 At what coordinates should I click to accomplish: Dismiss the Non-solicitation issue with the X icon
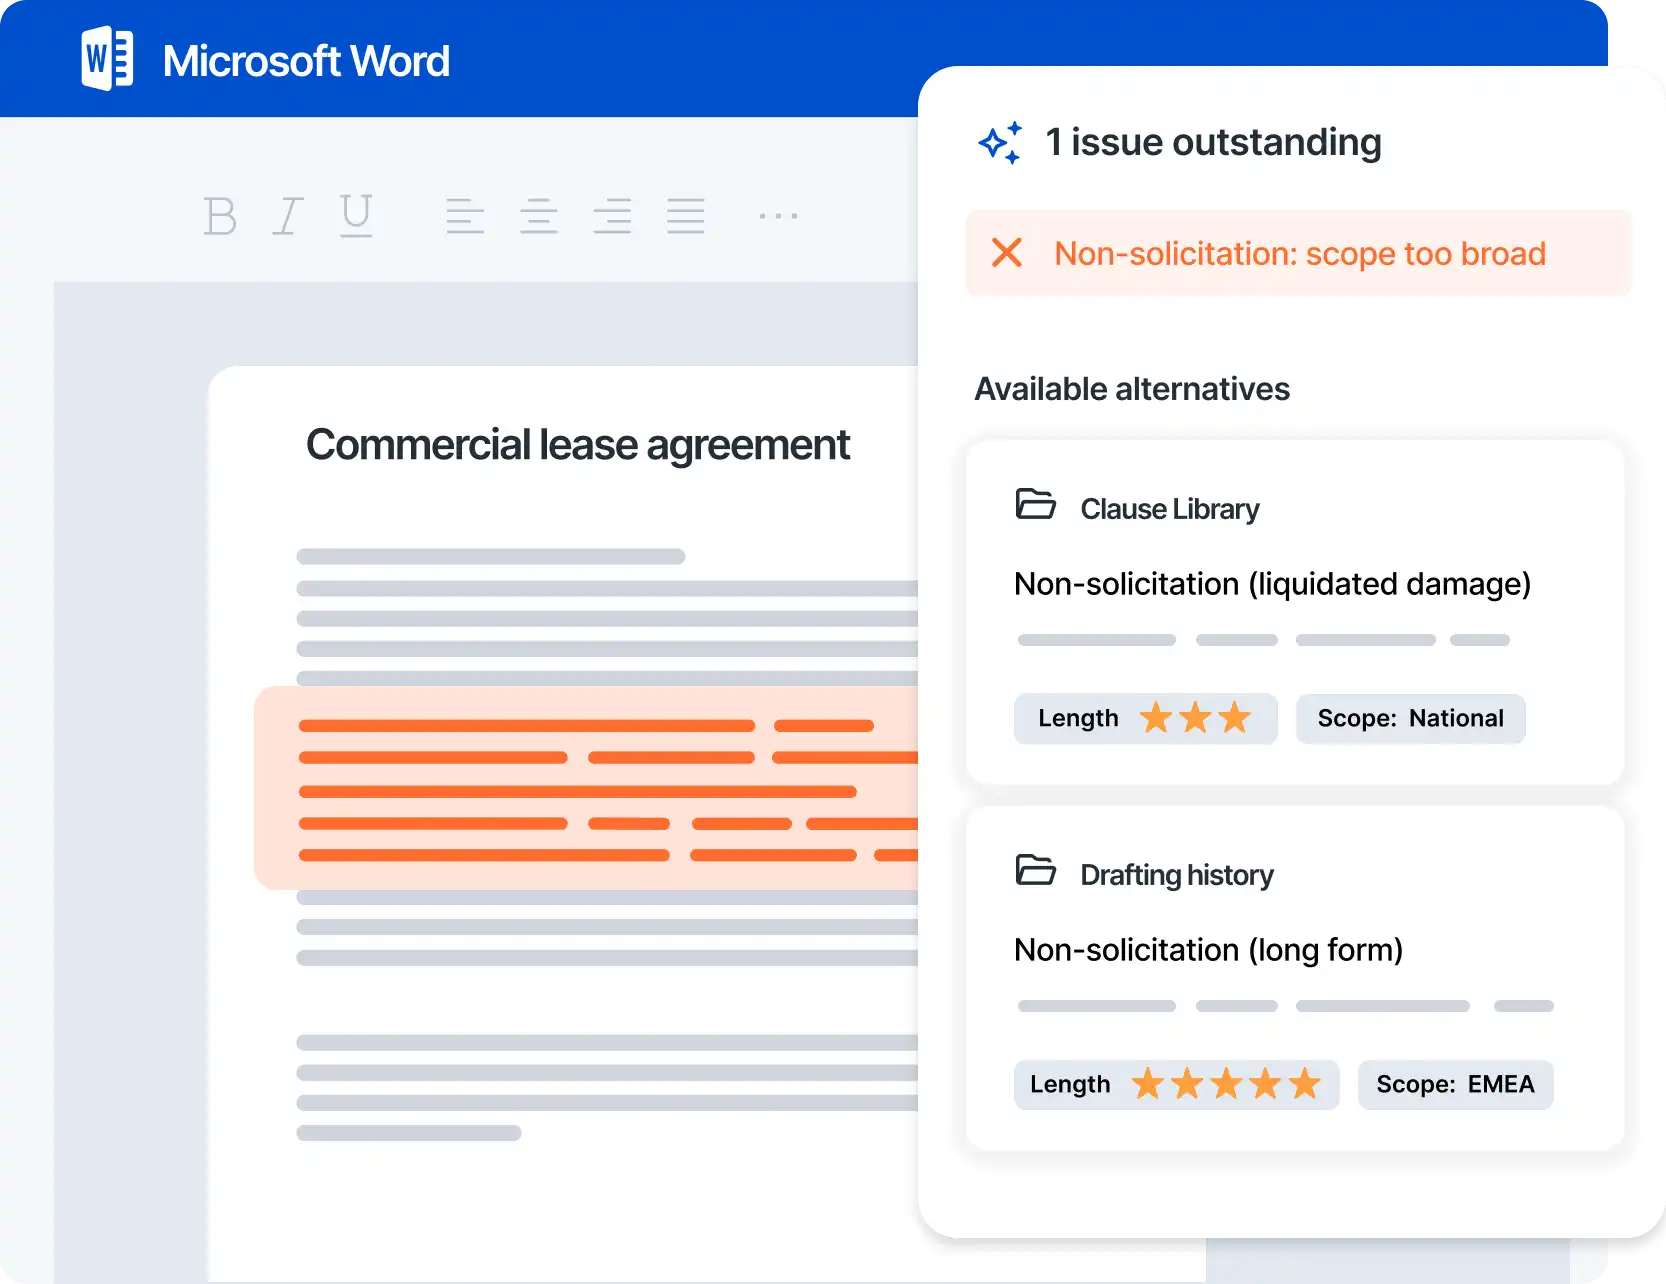(1007, 253)
